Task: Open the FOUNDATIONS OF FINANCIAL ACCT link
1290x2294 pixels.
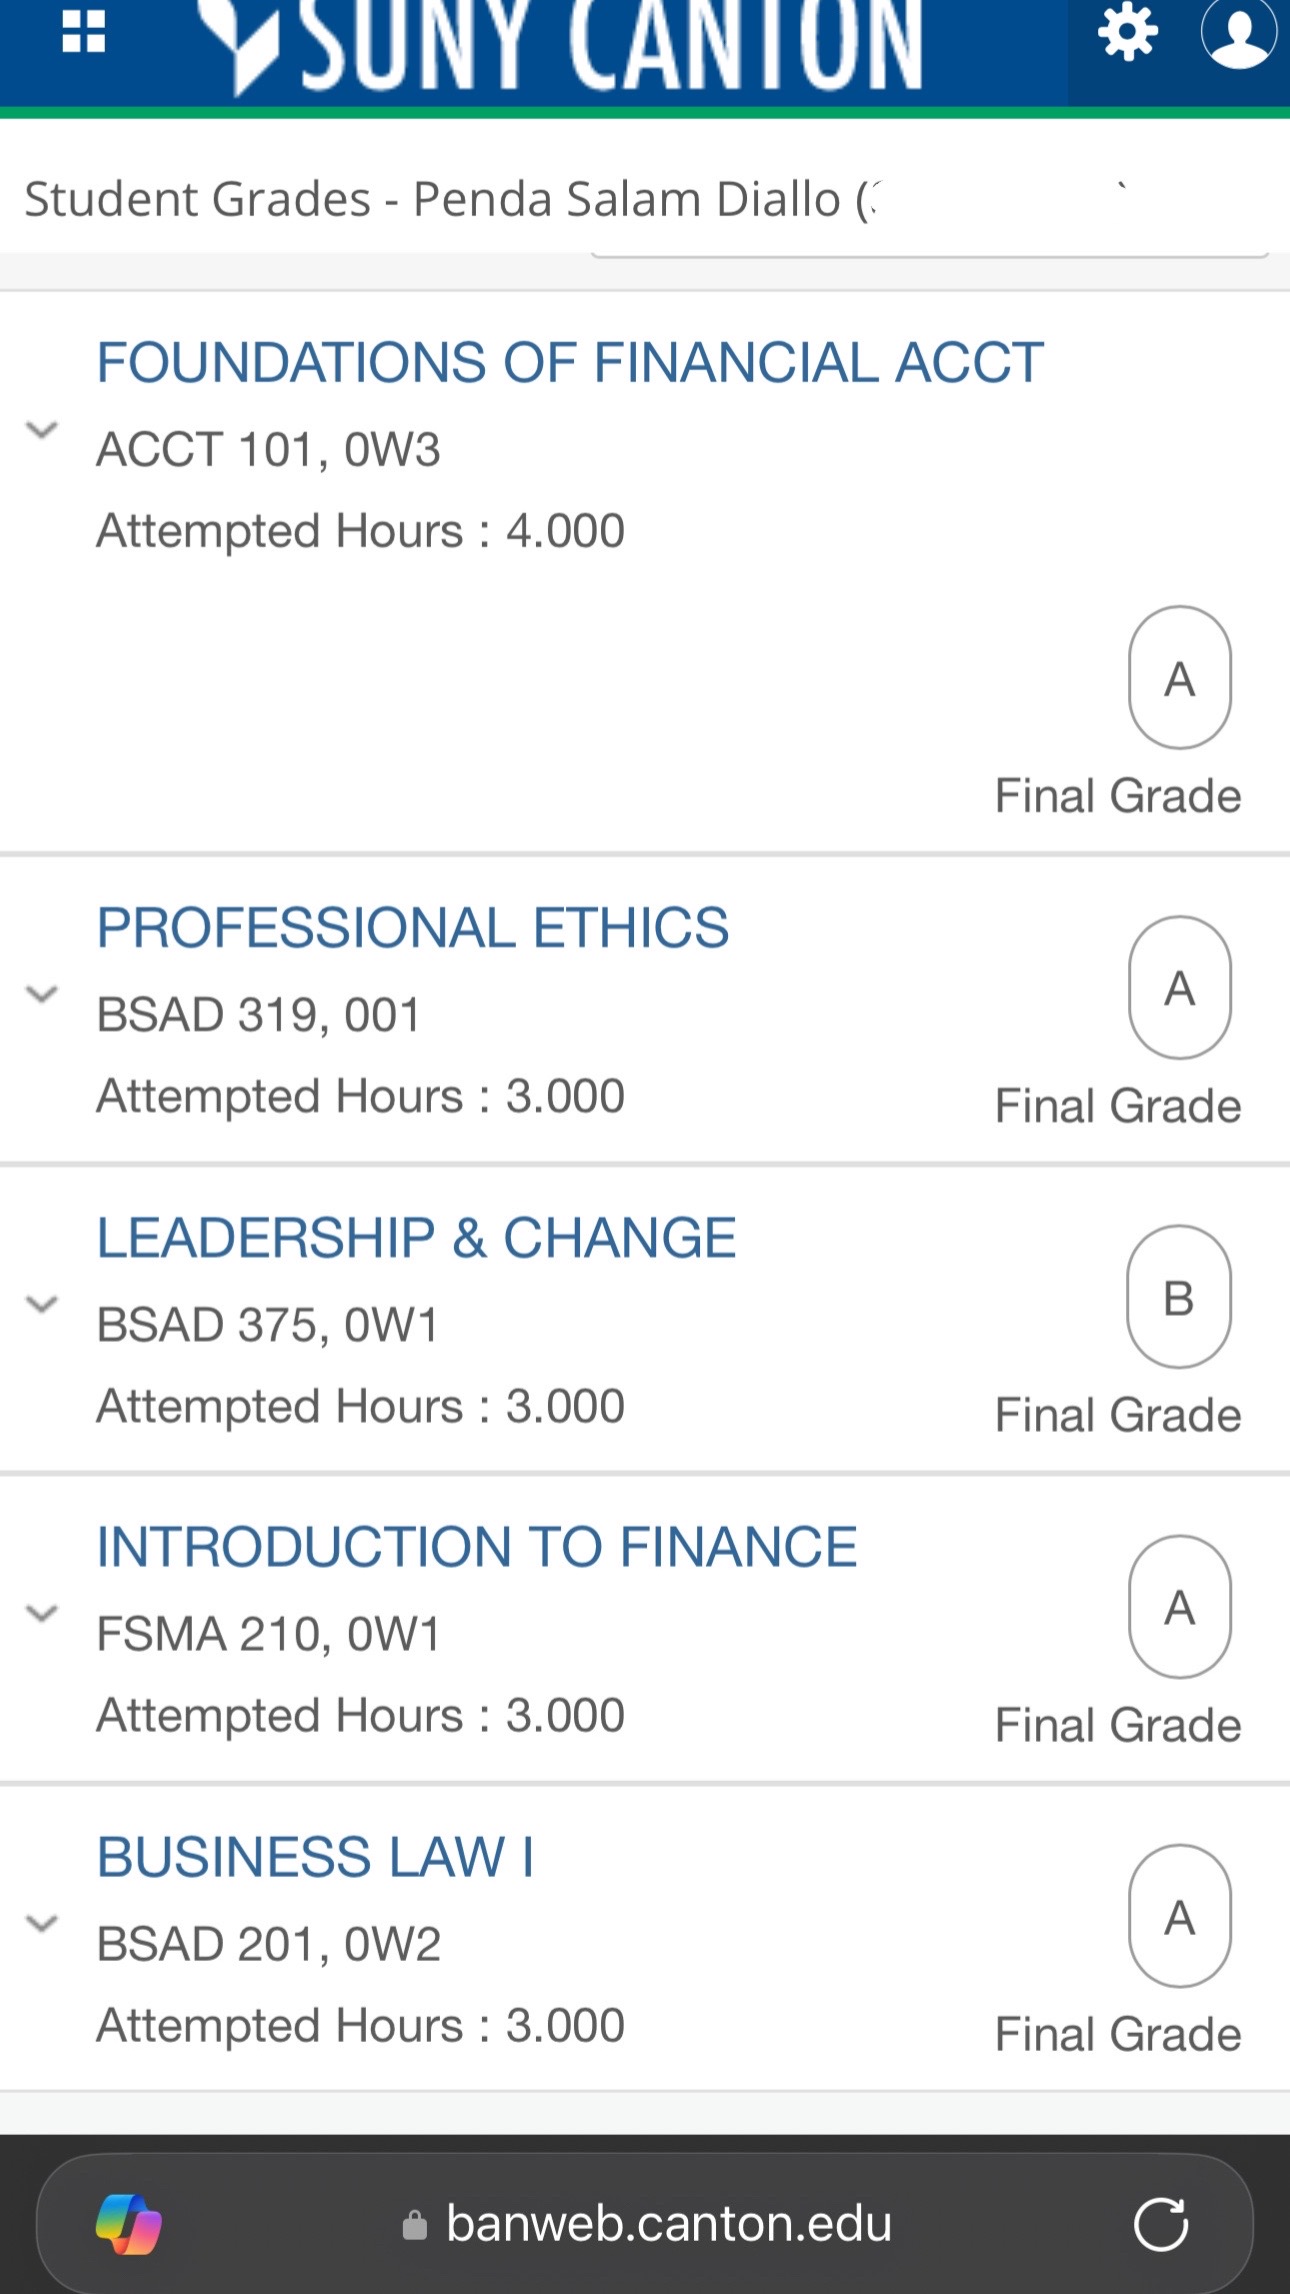Action: pos(570,362)
